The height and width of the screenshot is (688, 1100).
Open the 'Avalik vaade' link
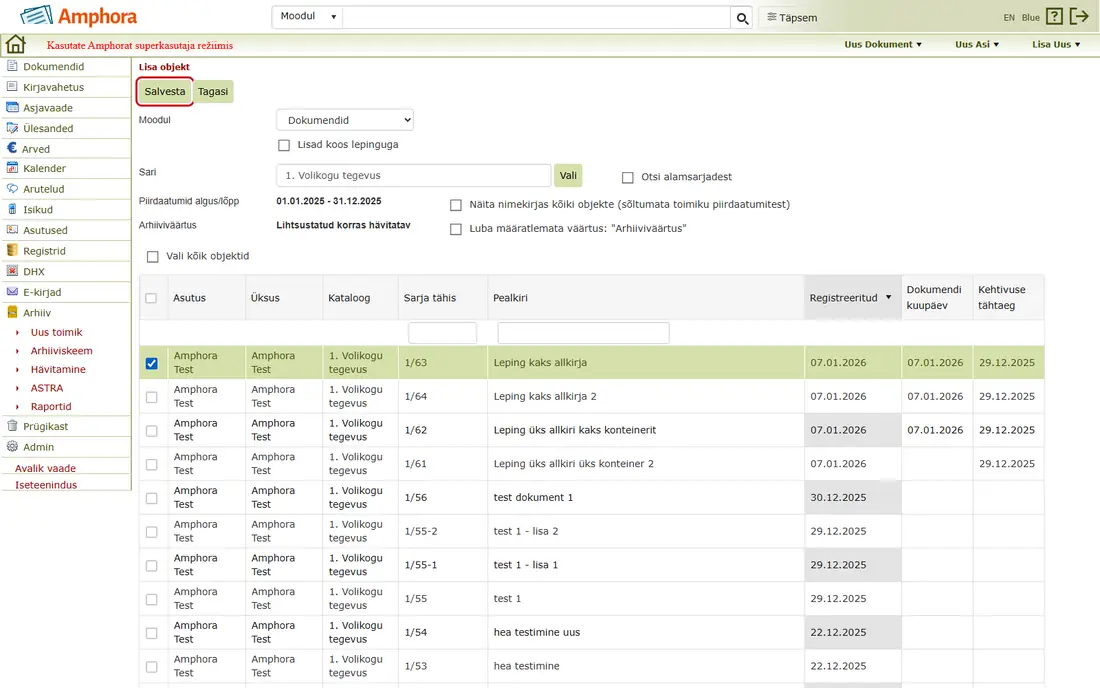pyautogui.click(x=46, y=468)
